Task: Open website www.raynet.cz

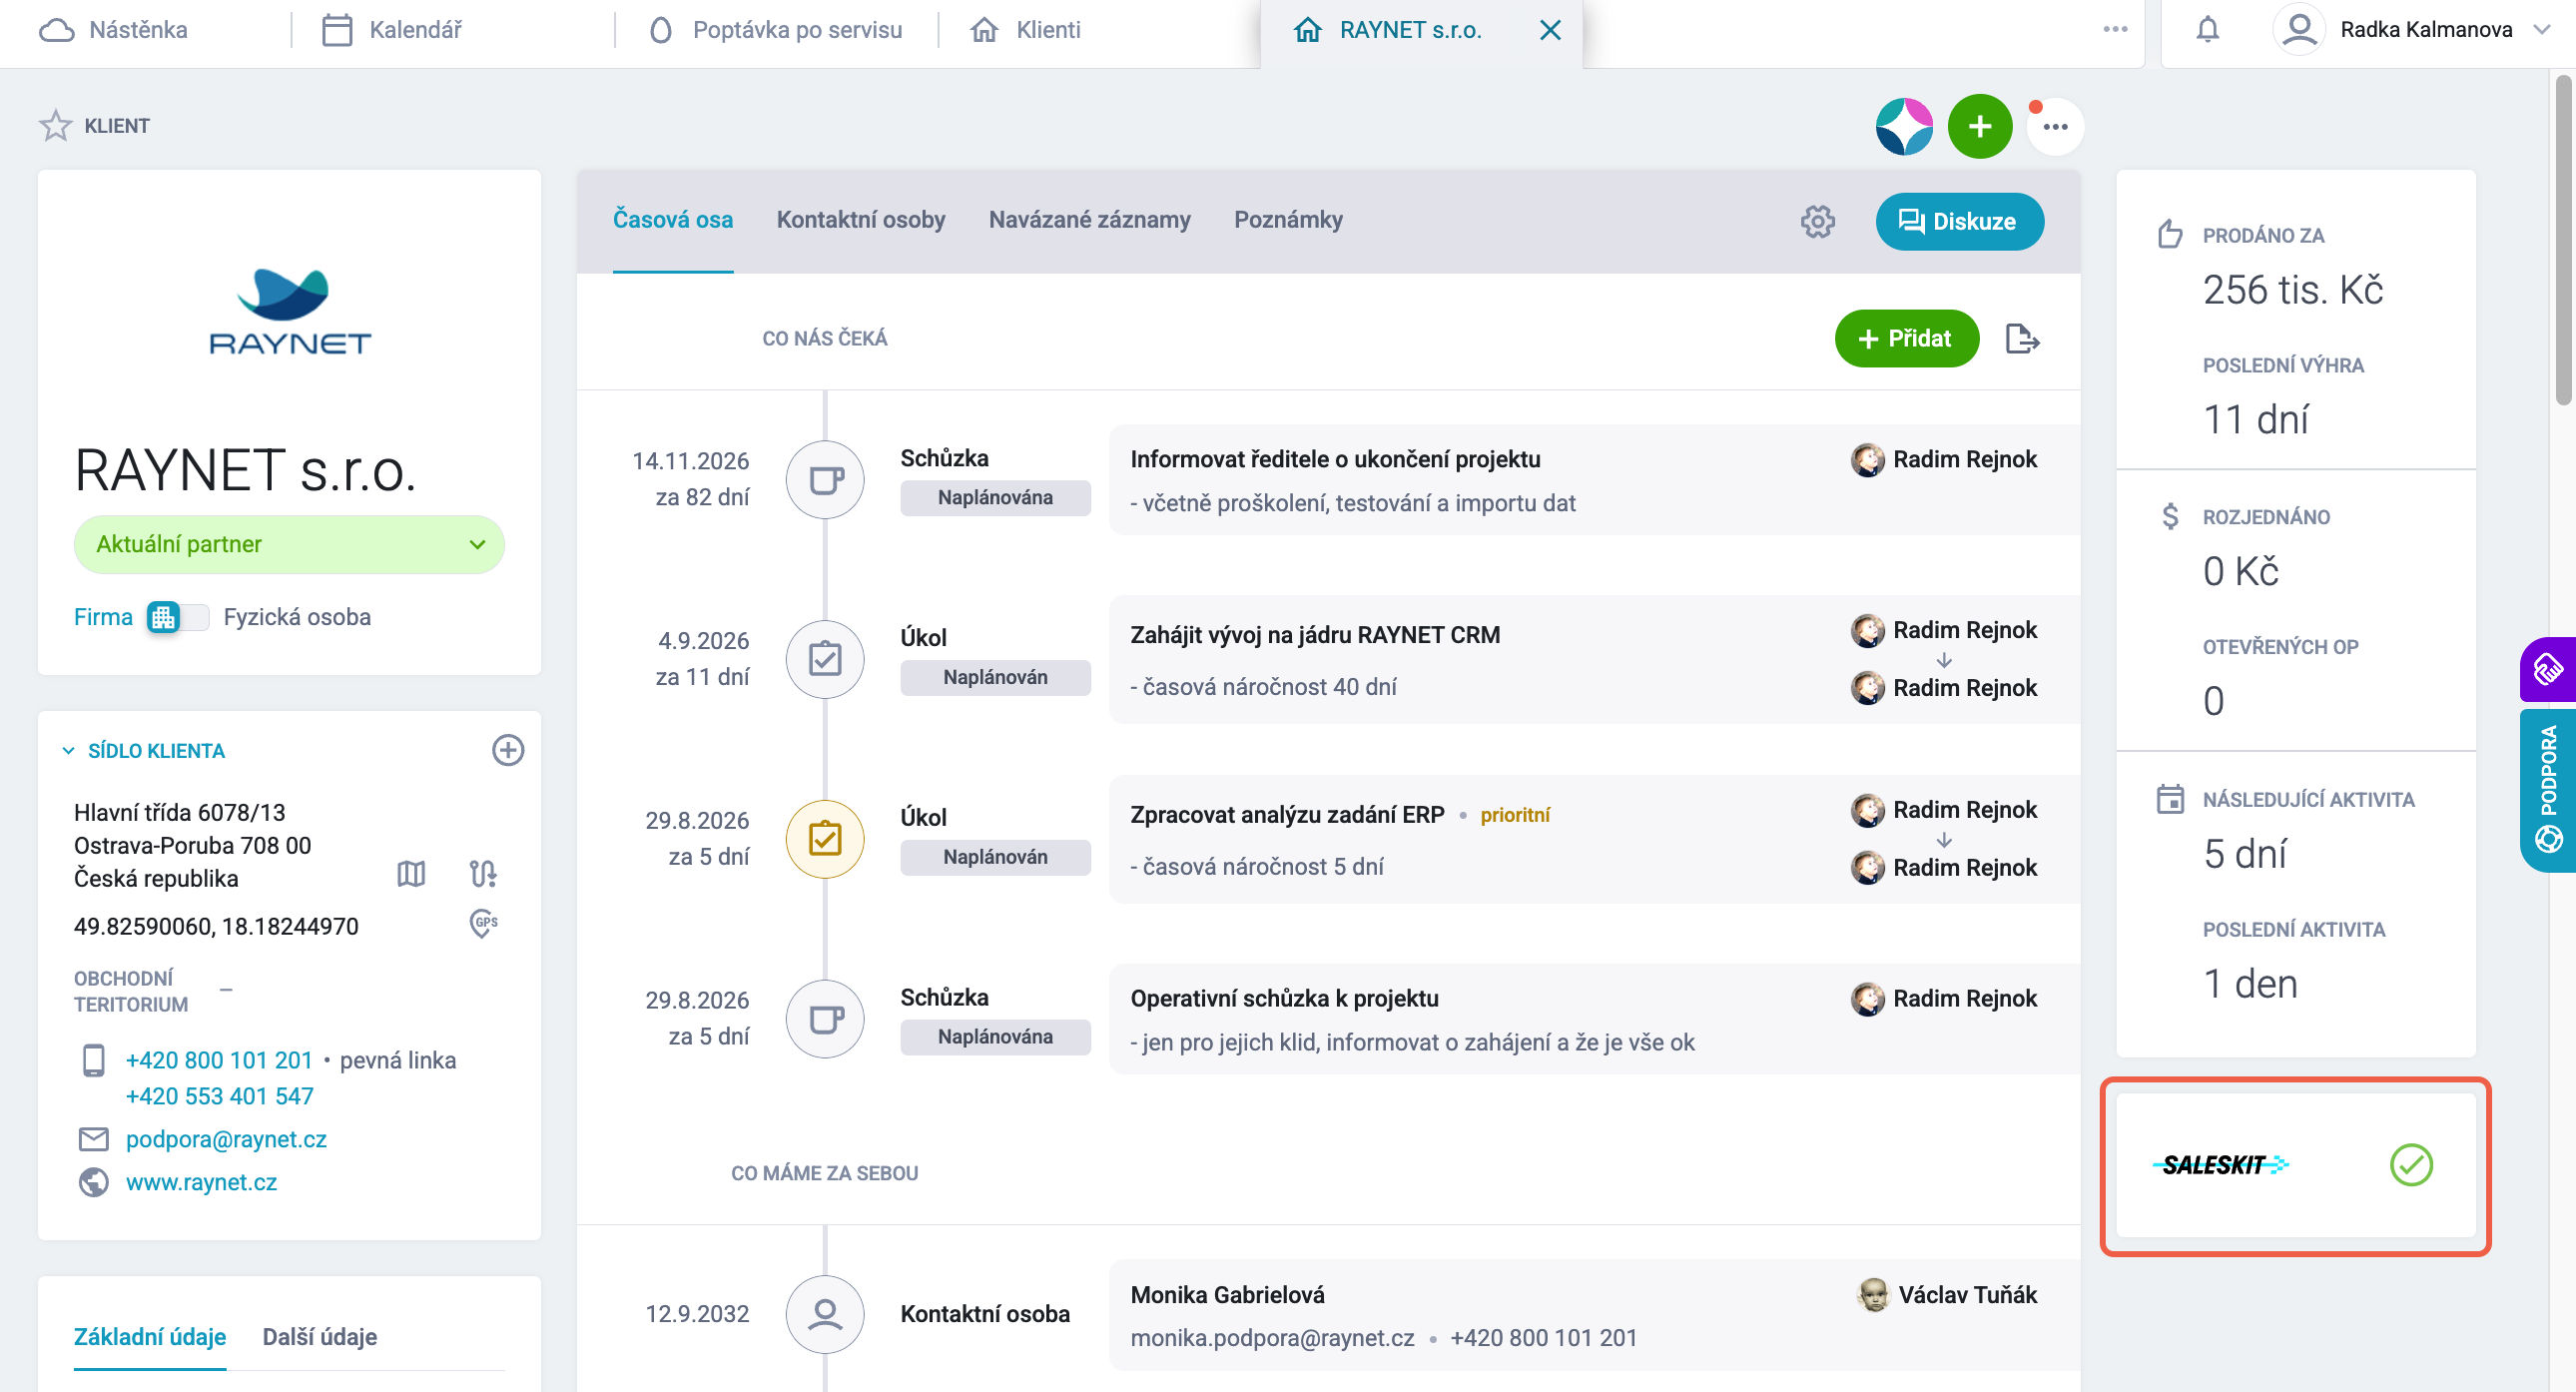Action: (x=201, y=1182)
